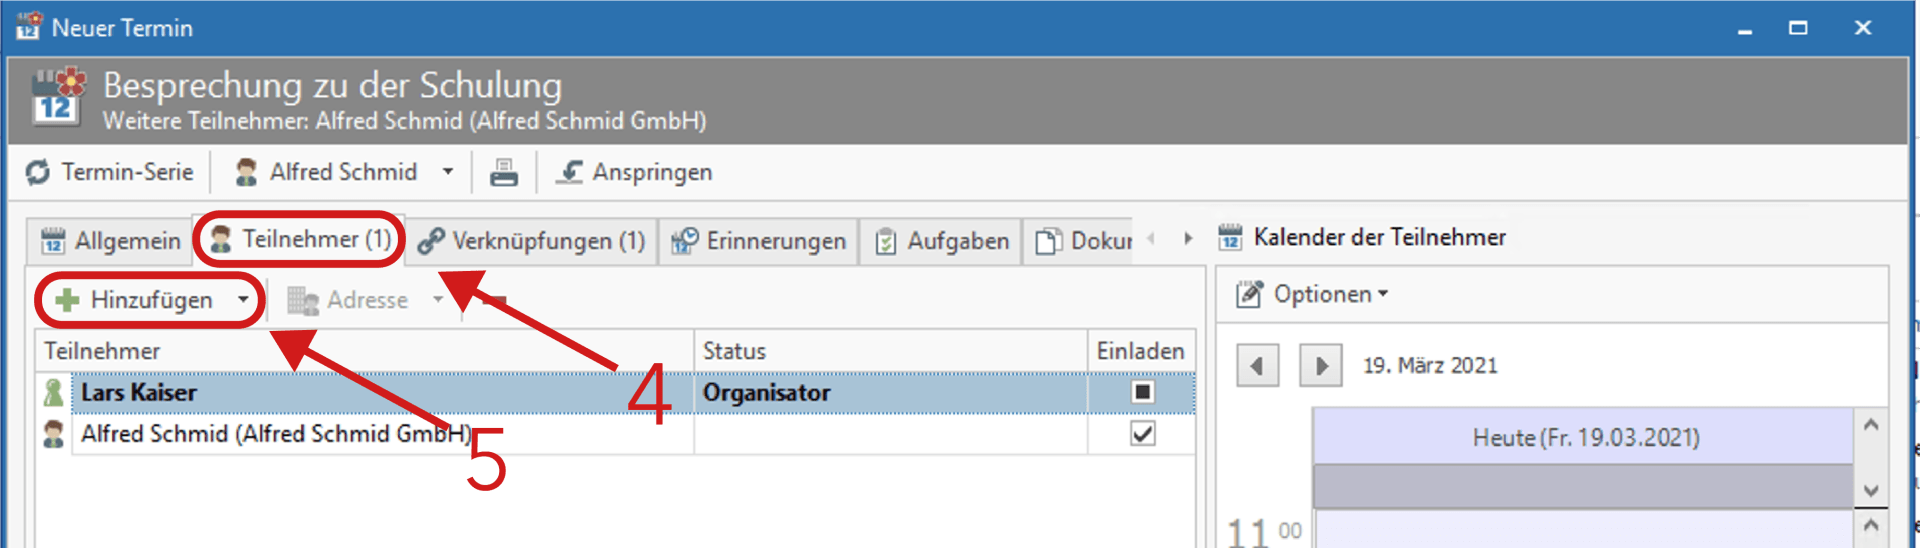This screenshot has width=1920, height=548.
Task: Select the Teilnehmer (1) tab
Action: click(x=300, y=239)
